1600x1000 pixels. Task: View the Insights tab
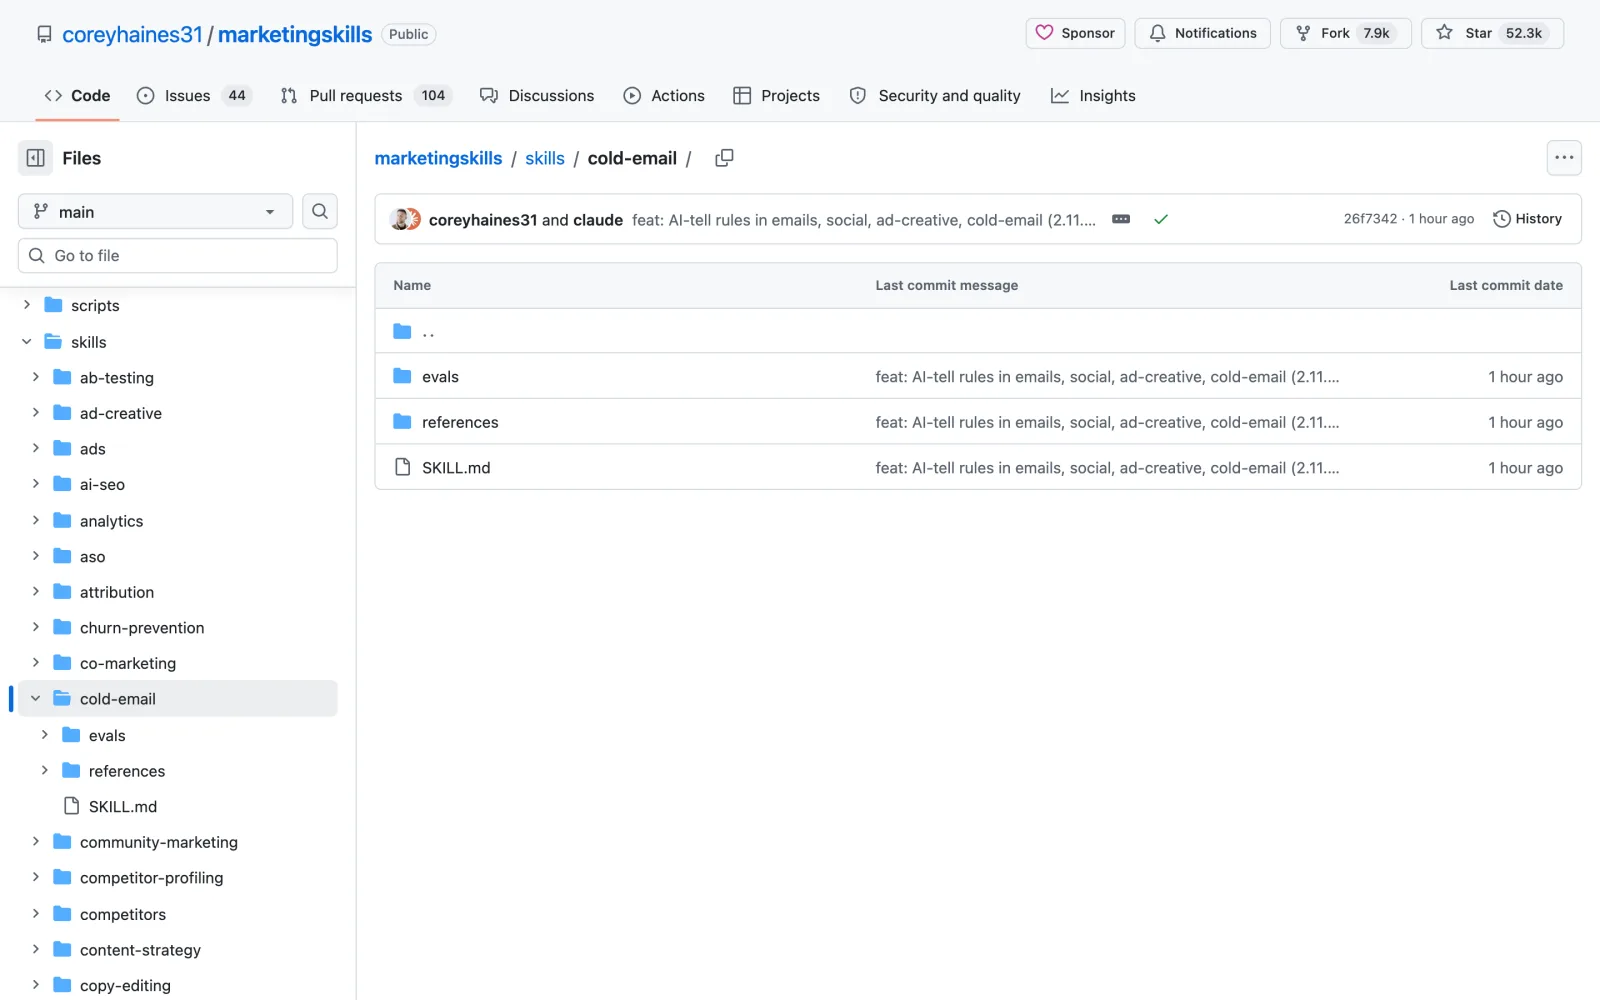(1093, 96)
